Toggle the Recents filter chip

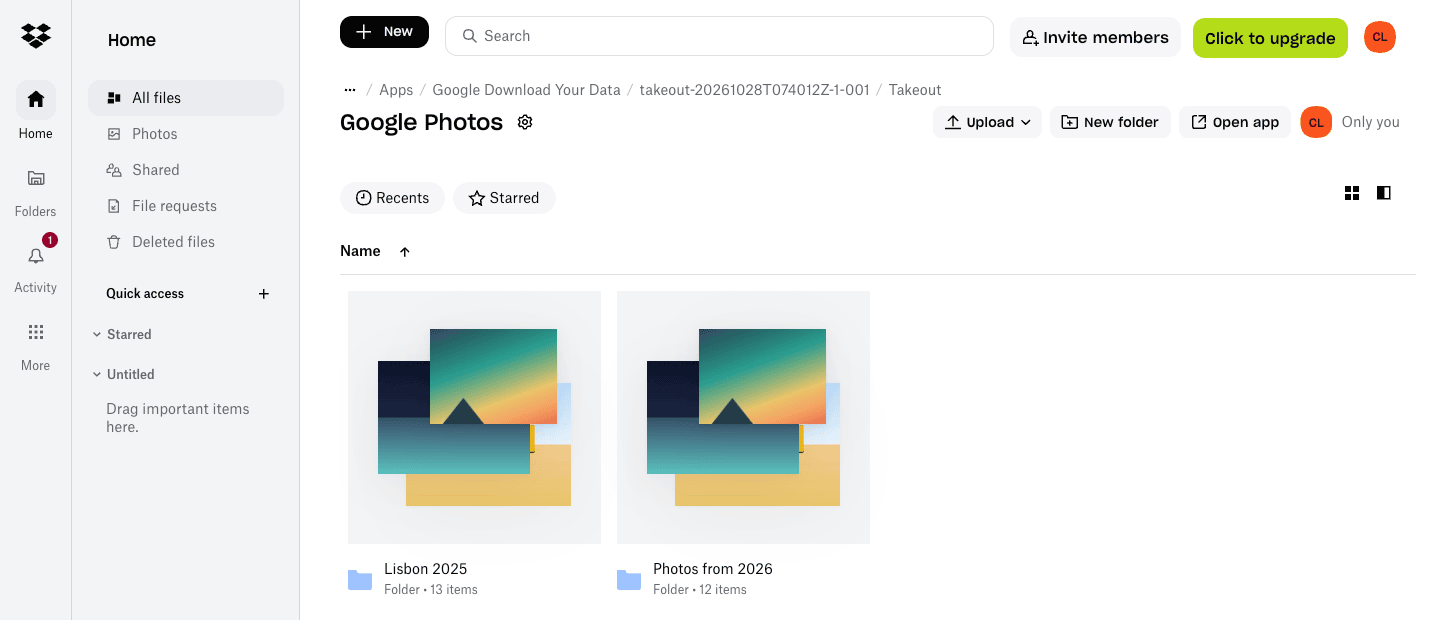pyautogui.click(x=392, y=198)
